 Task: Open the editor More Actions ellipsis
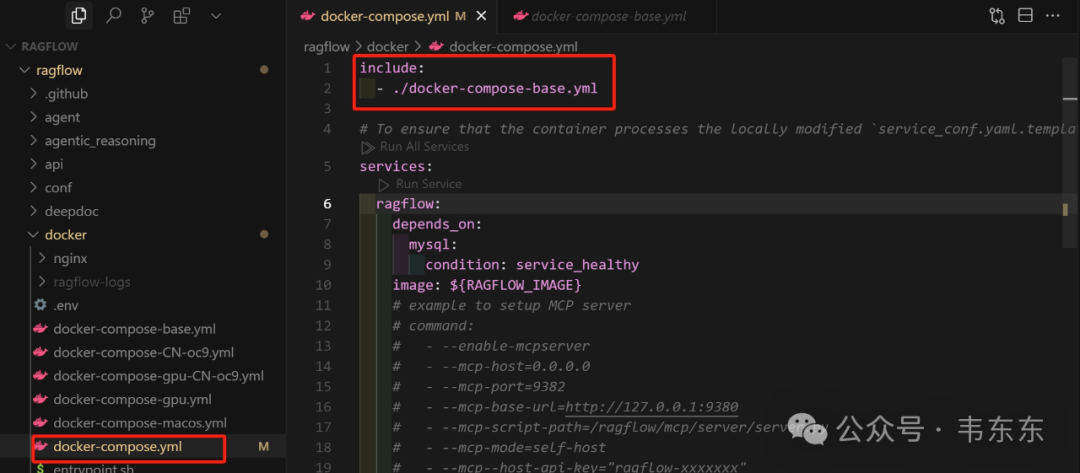click(x=1055, y=16)
